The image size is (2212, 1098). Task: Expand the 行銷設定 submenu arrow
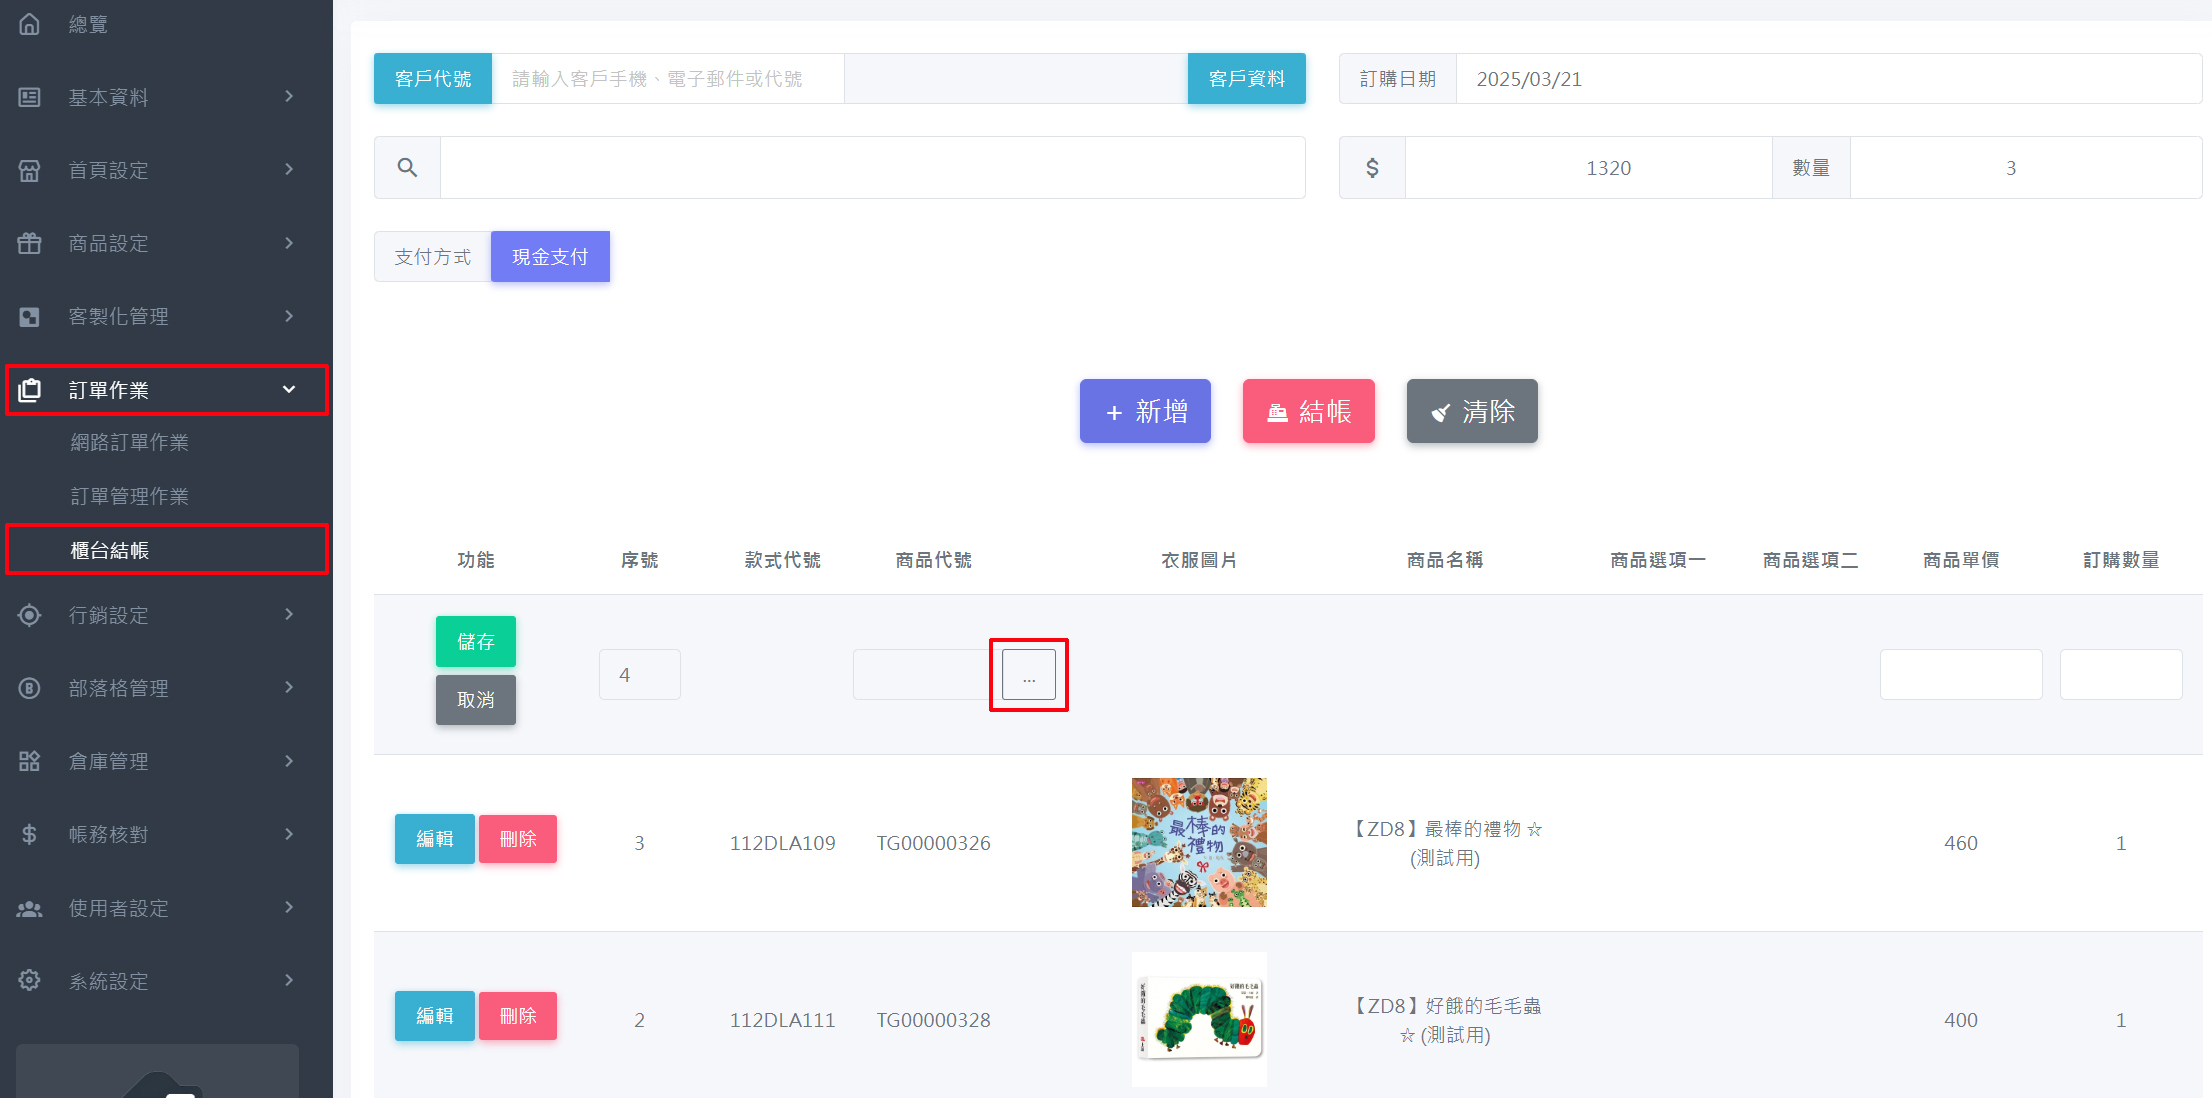tap(289, 615)
